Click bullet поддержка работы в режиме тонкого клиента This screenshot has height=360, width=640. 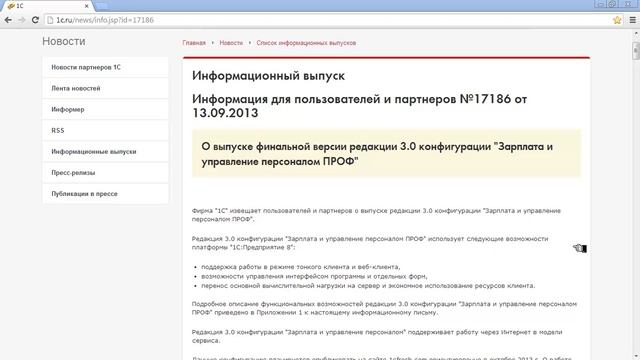click(300, 267)
